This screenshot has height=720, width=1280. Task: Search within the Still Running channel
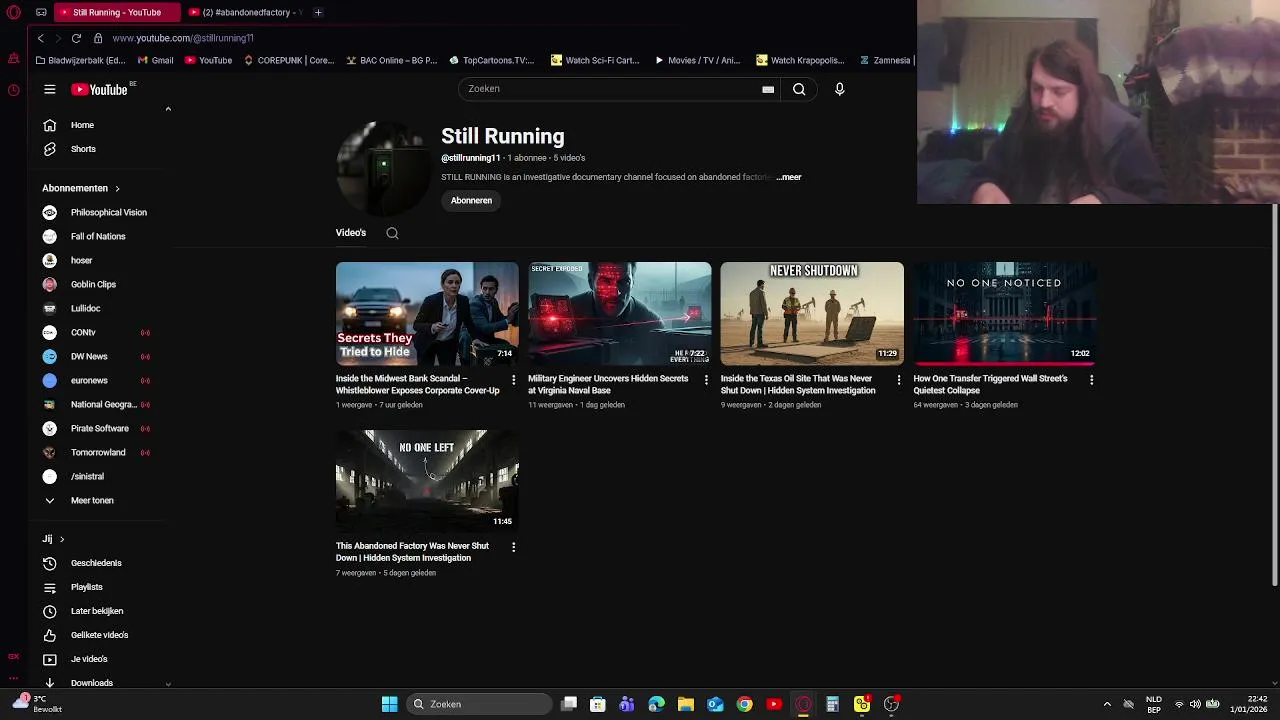[x=392, y=233]
